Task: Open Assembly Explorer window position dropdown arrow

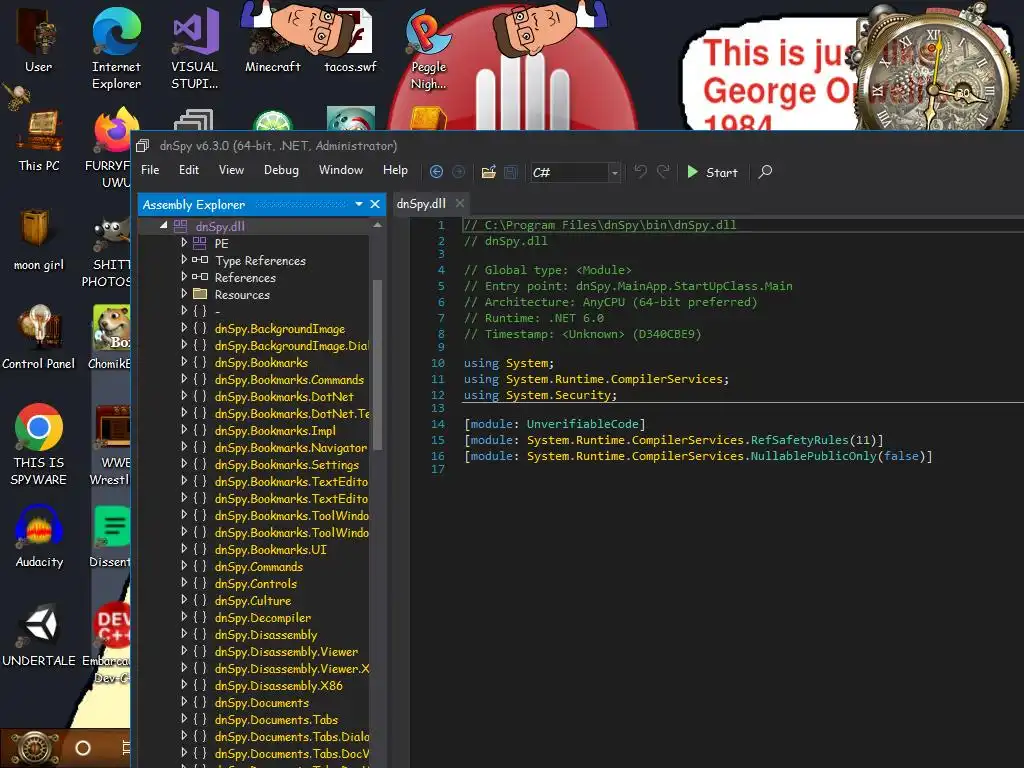Action: click(x=359, y=204)
